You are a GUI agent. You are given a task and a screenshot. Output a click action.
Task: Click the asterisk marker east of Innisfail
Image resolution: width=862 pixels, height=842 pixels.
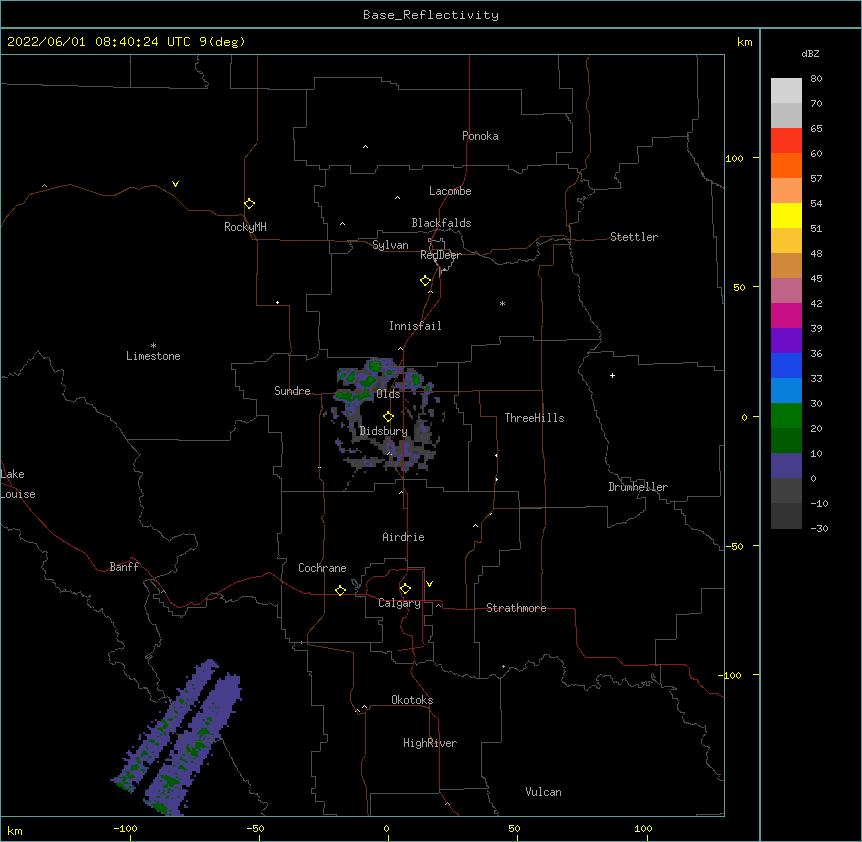502,303
